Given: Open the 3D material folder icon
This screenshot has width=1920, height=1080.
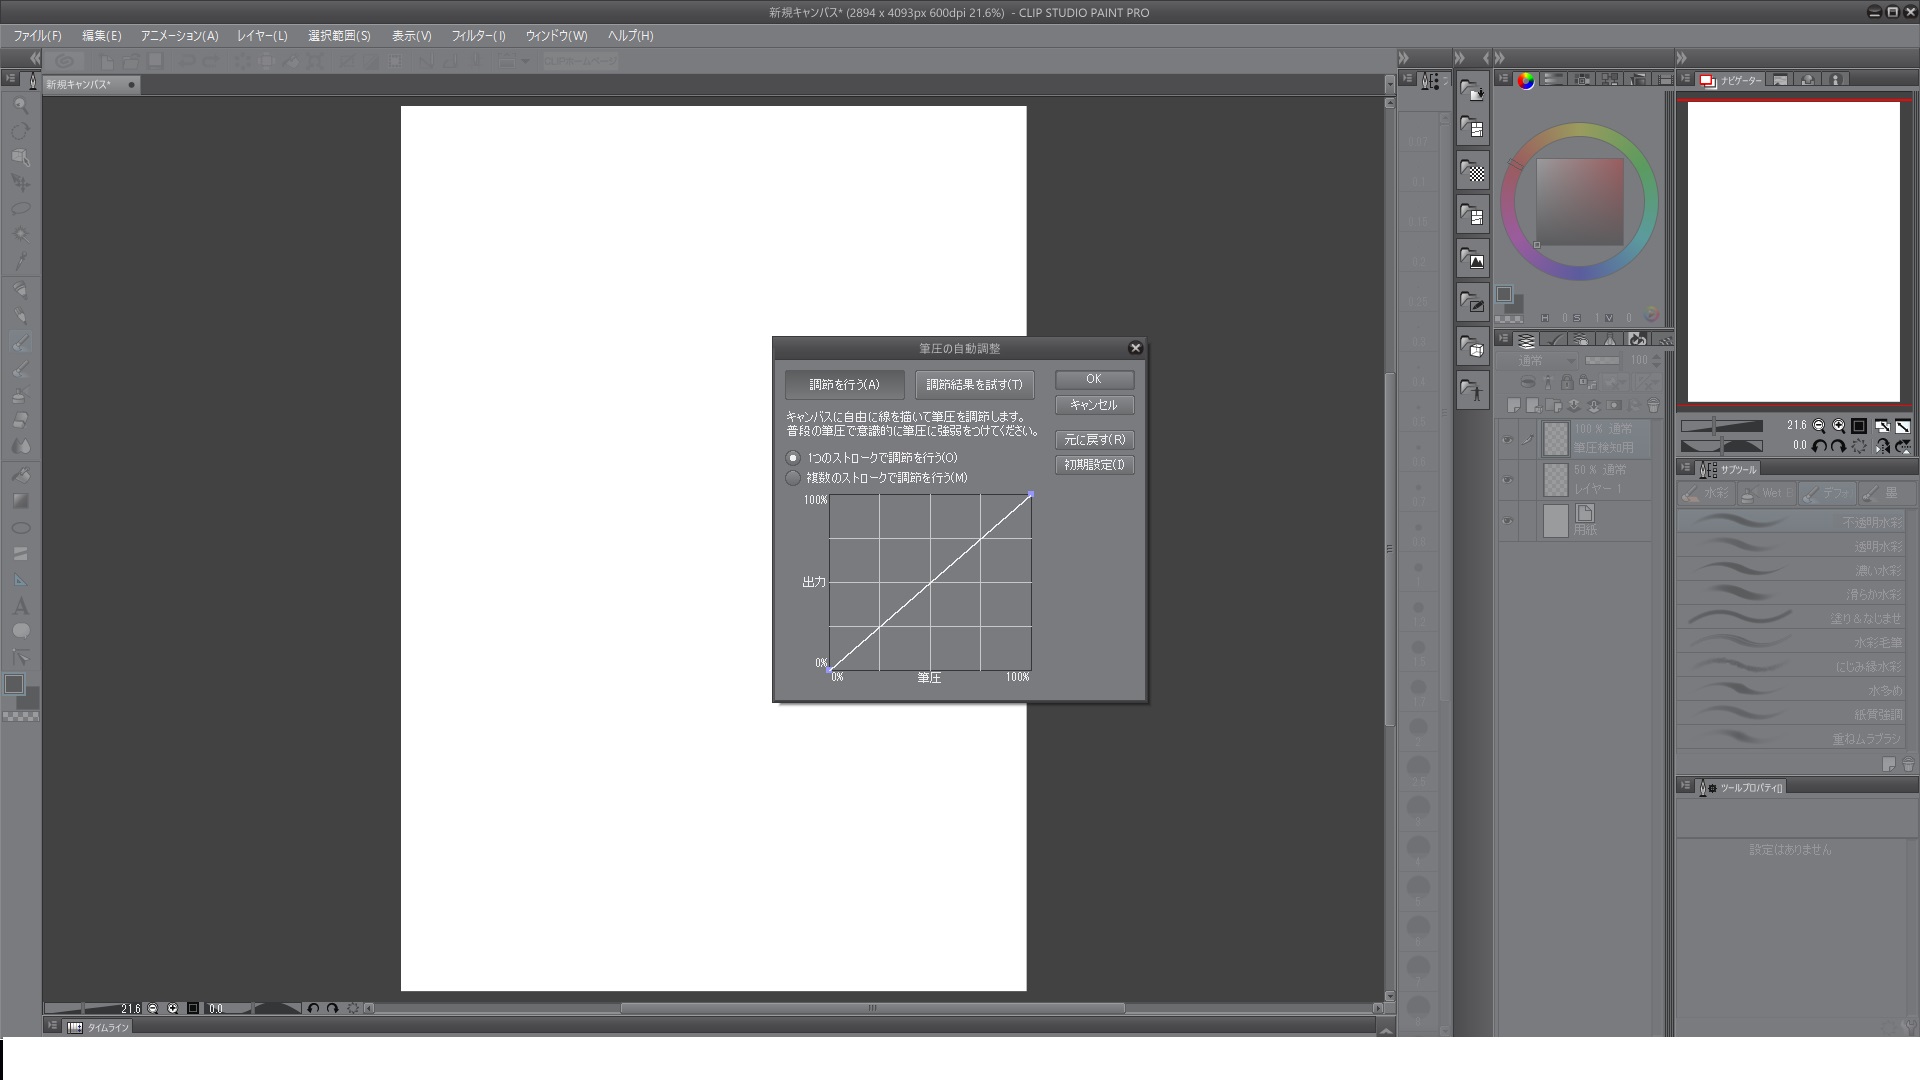Looking at the screenshot, I should 1472,347.
